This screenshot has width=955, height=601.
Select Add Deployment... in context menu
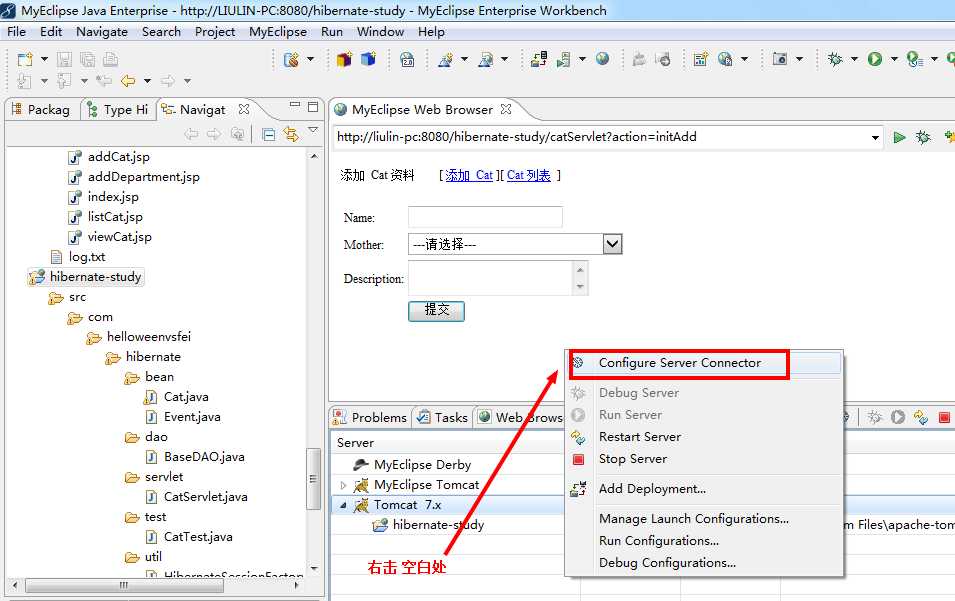click(x=705, y=488)
